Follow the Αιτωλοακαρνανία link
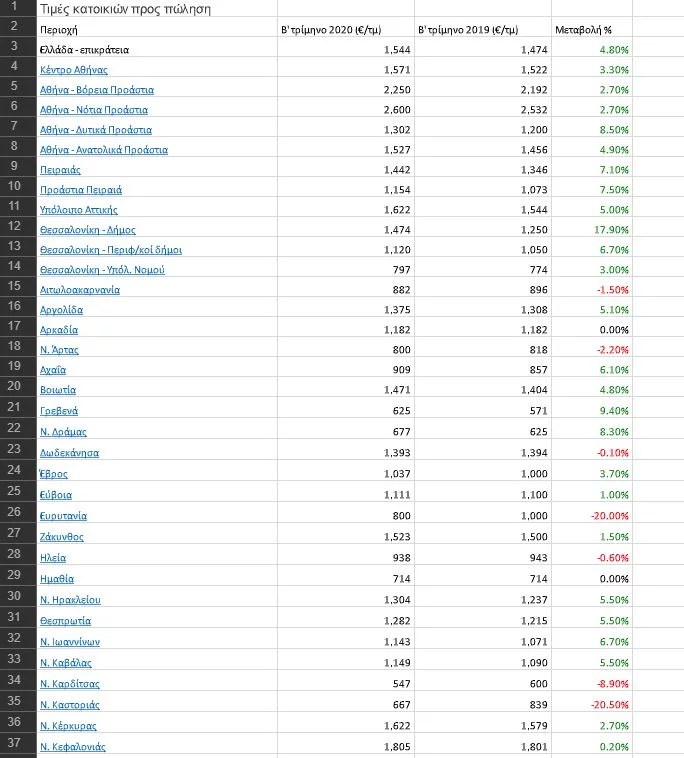Screen dimensions: 684x758 point(80,289)
